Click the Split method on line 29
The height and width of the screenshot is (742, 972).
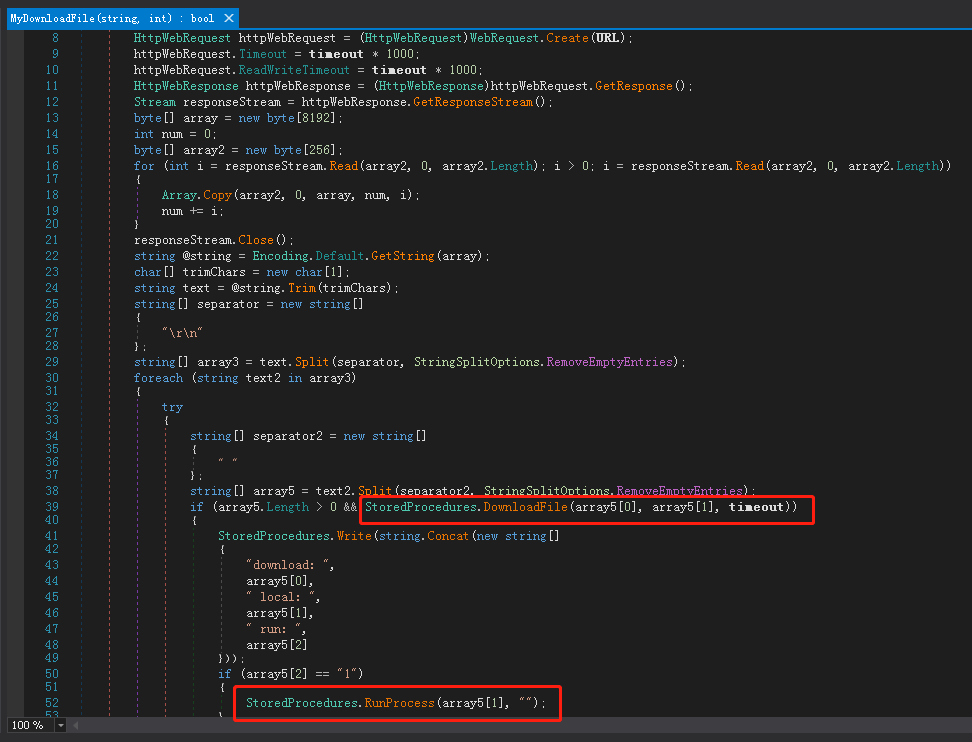tap(312, 362)
